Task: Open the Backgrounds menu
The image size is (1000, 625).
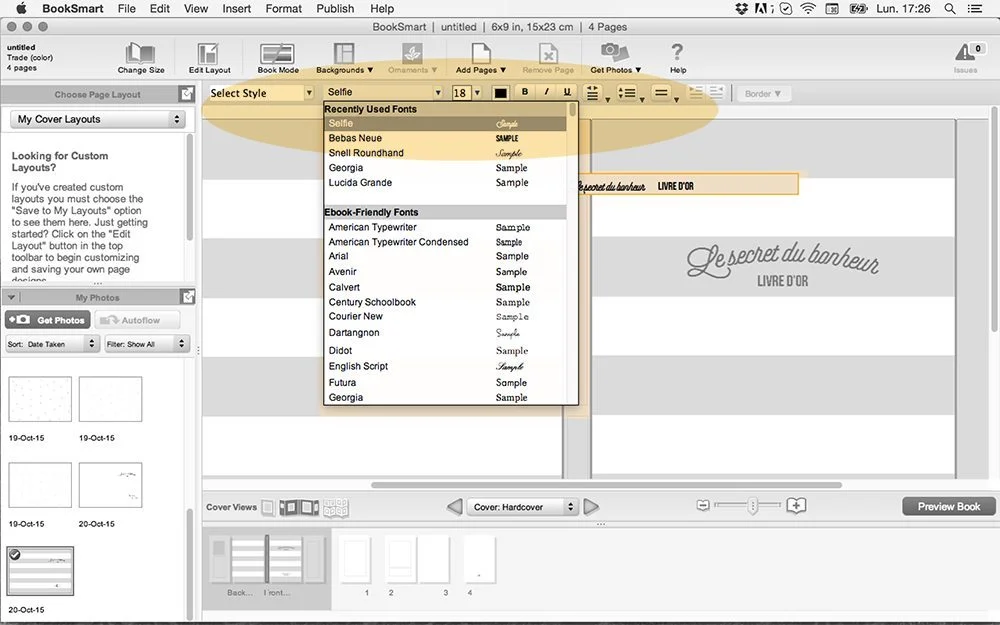Action: [x=344, y=58]
